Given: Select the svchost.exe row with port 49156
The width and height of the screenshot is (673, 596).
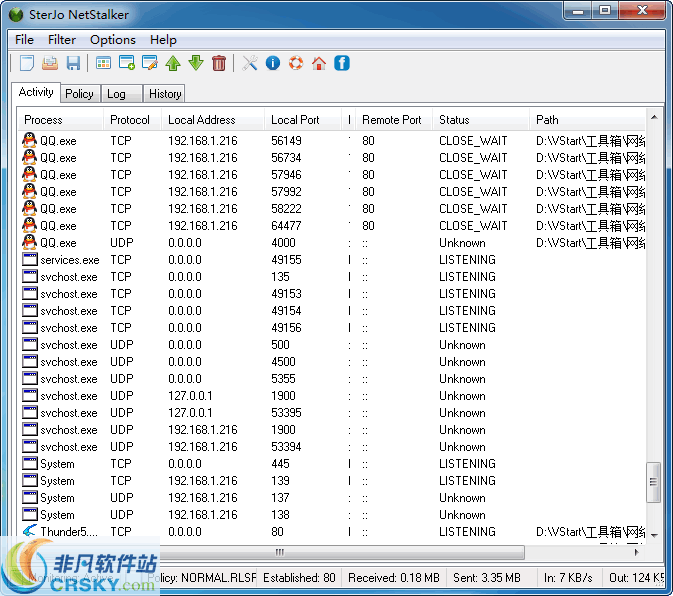Looking at the screenshot, I should click(x=332, y=327).
